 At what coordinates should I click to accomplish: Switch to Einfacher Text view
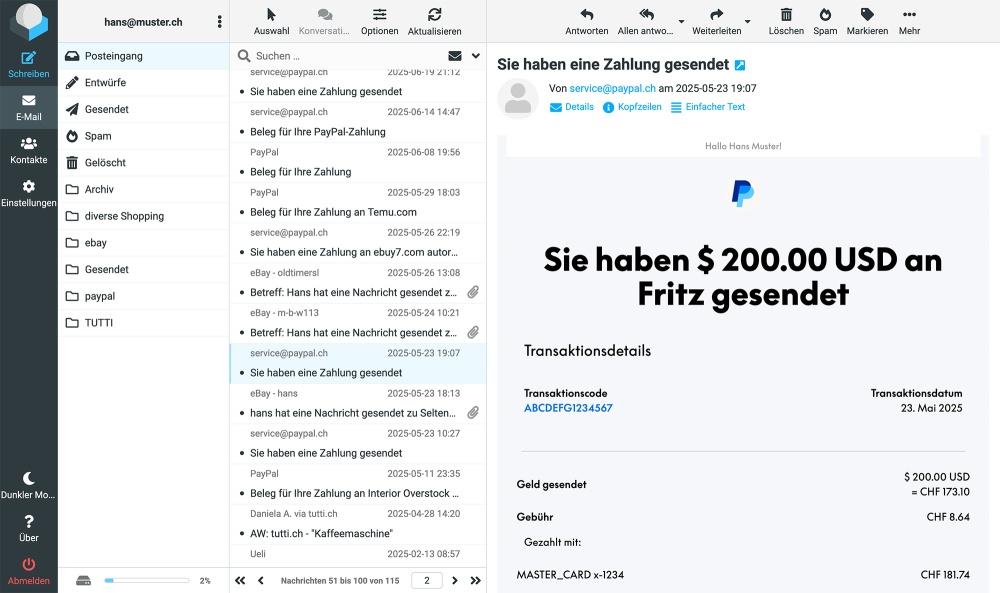[708, 107]
